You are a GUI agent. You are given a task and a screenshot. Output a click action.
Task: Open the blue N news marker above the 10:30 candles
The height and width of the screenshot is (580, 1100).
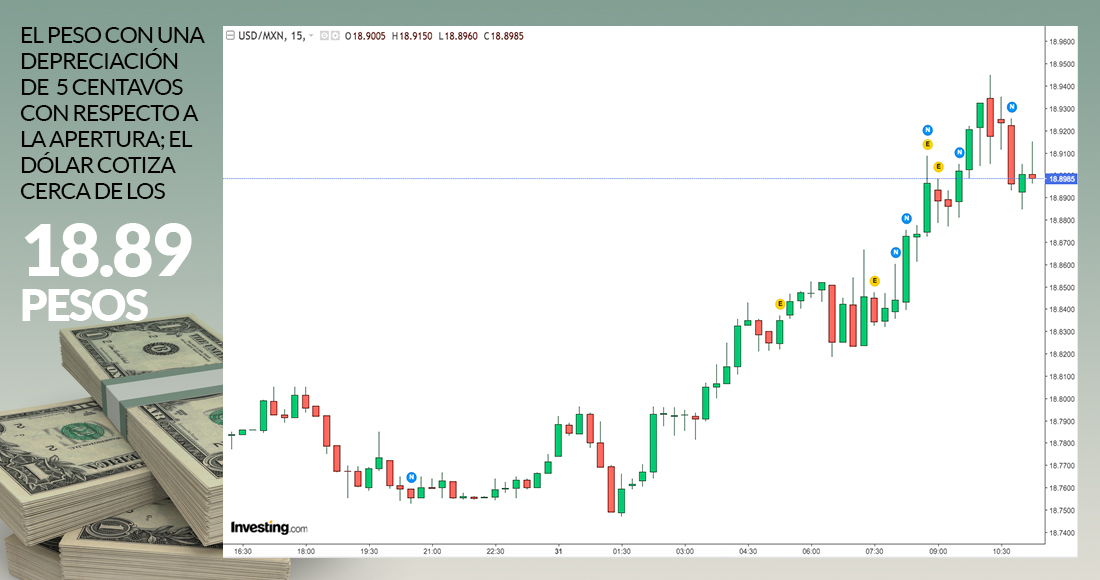pos(1012,107)
